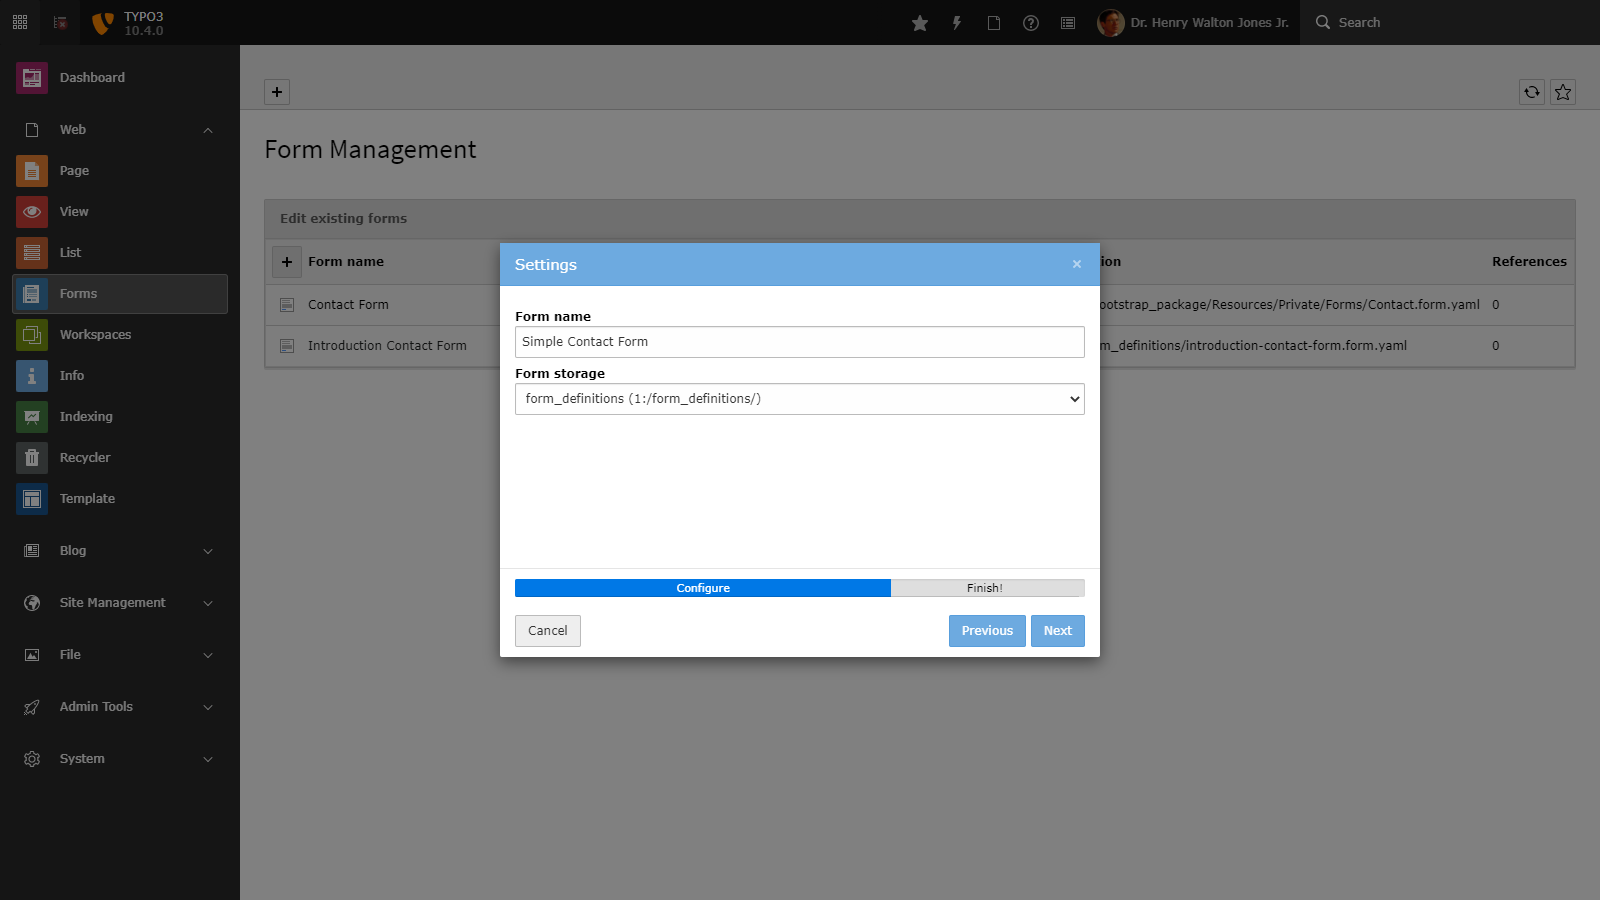Open bookmarks via the star icon in topbar
Screen dimensions: 1600x900
pos(919,22)
